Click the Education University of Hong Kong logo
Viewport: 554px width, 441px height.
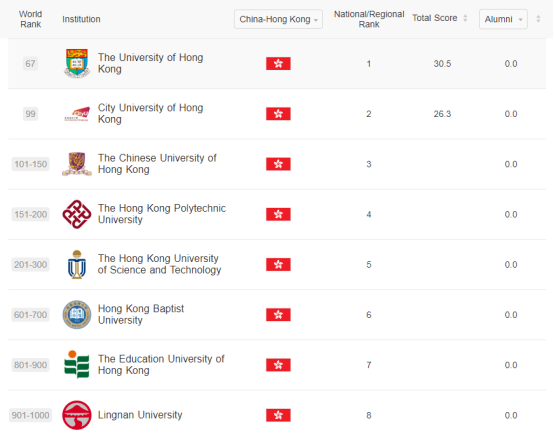point(77,365)
